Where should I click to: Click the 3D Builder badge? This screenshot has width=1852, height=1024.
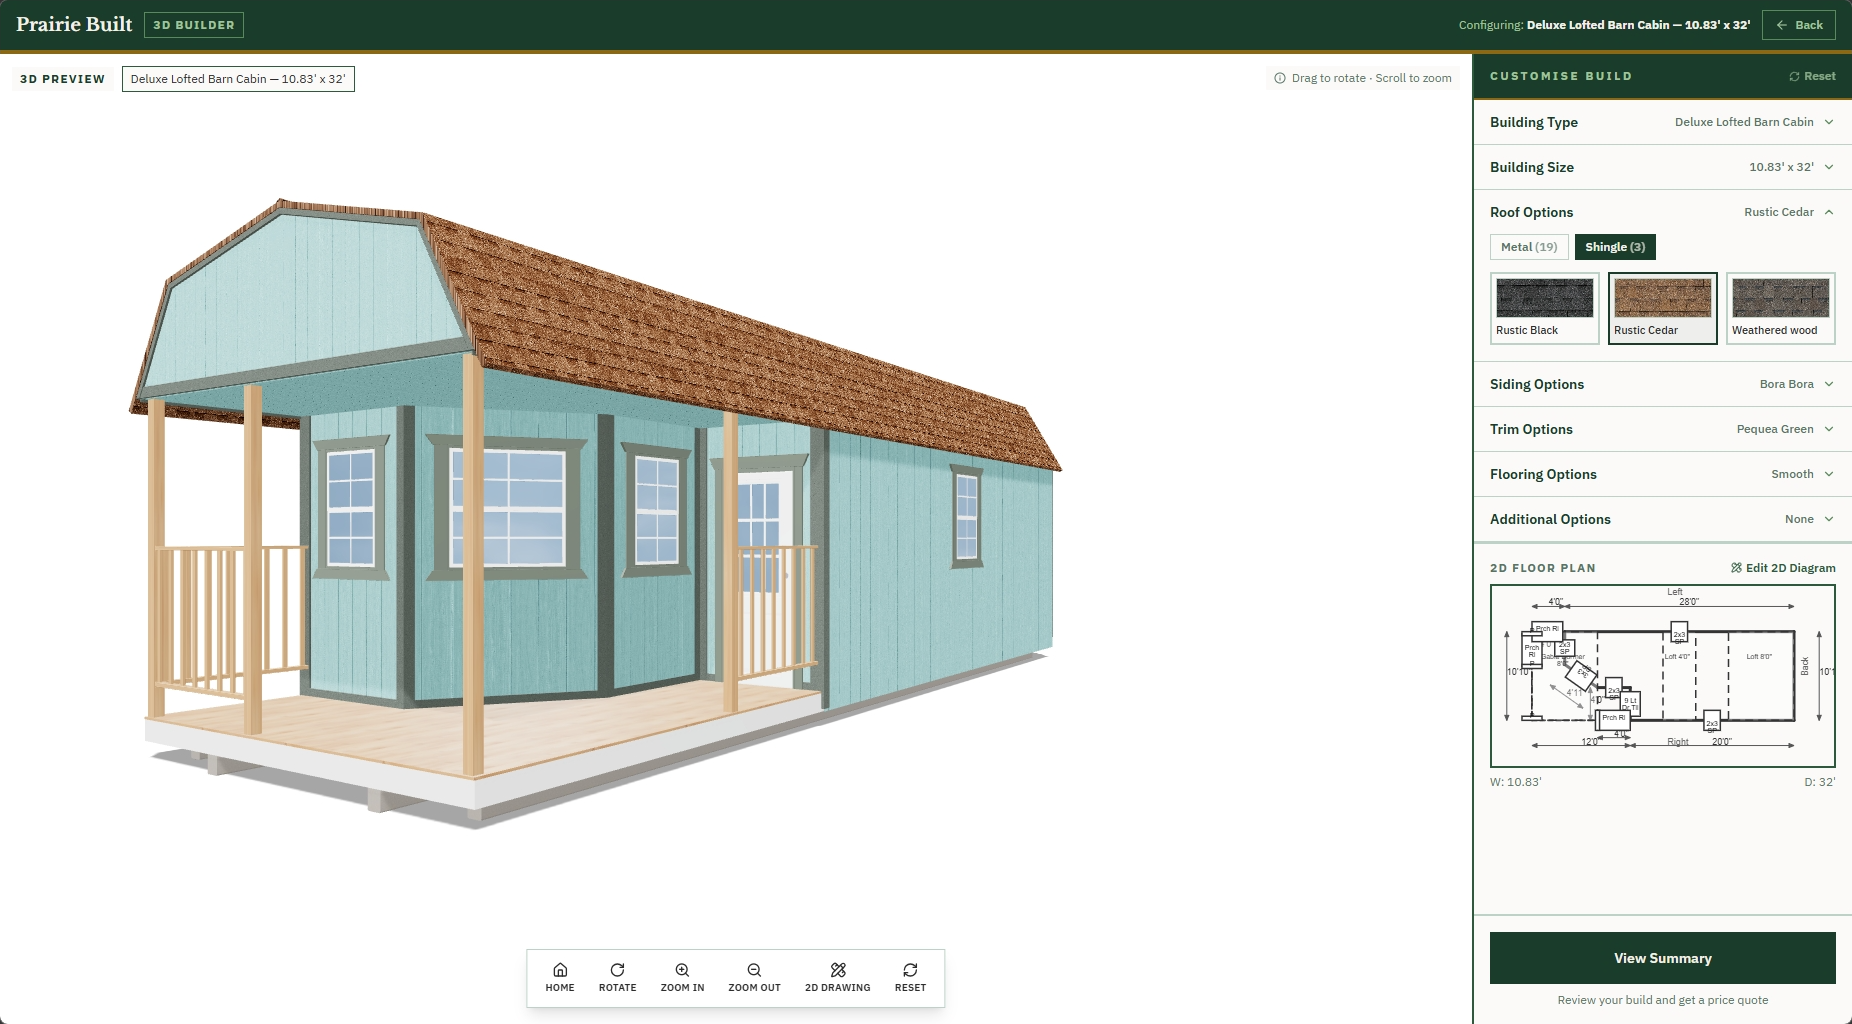(194, 25)
